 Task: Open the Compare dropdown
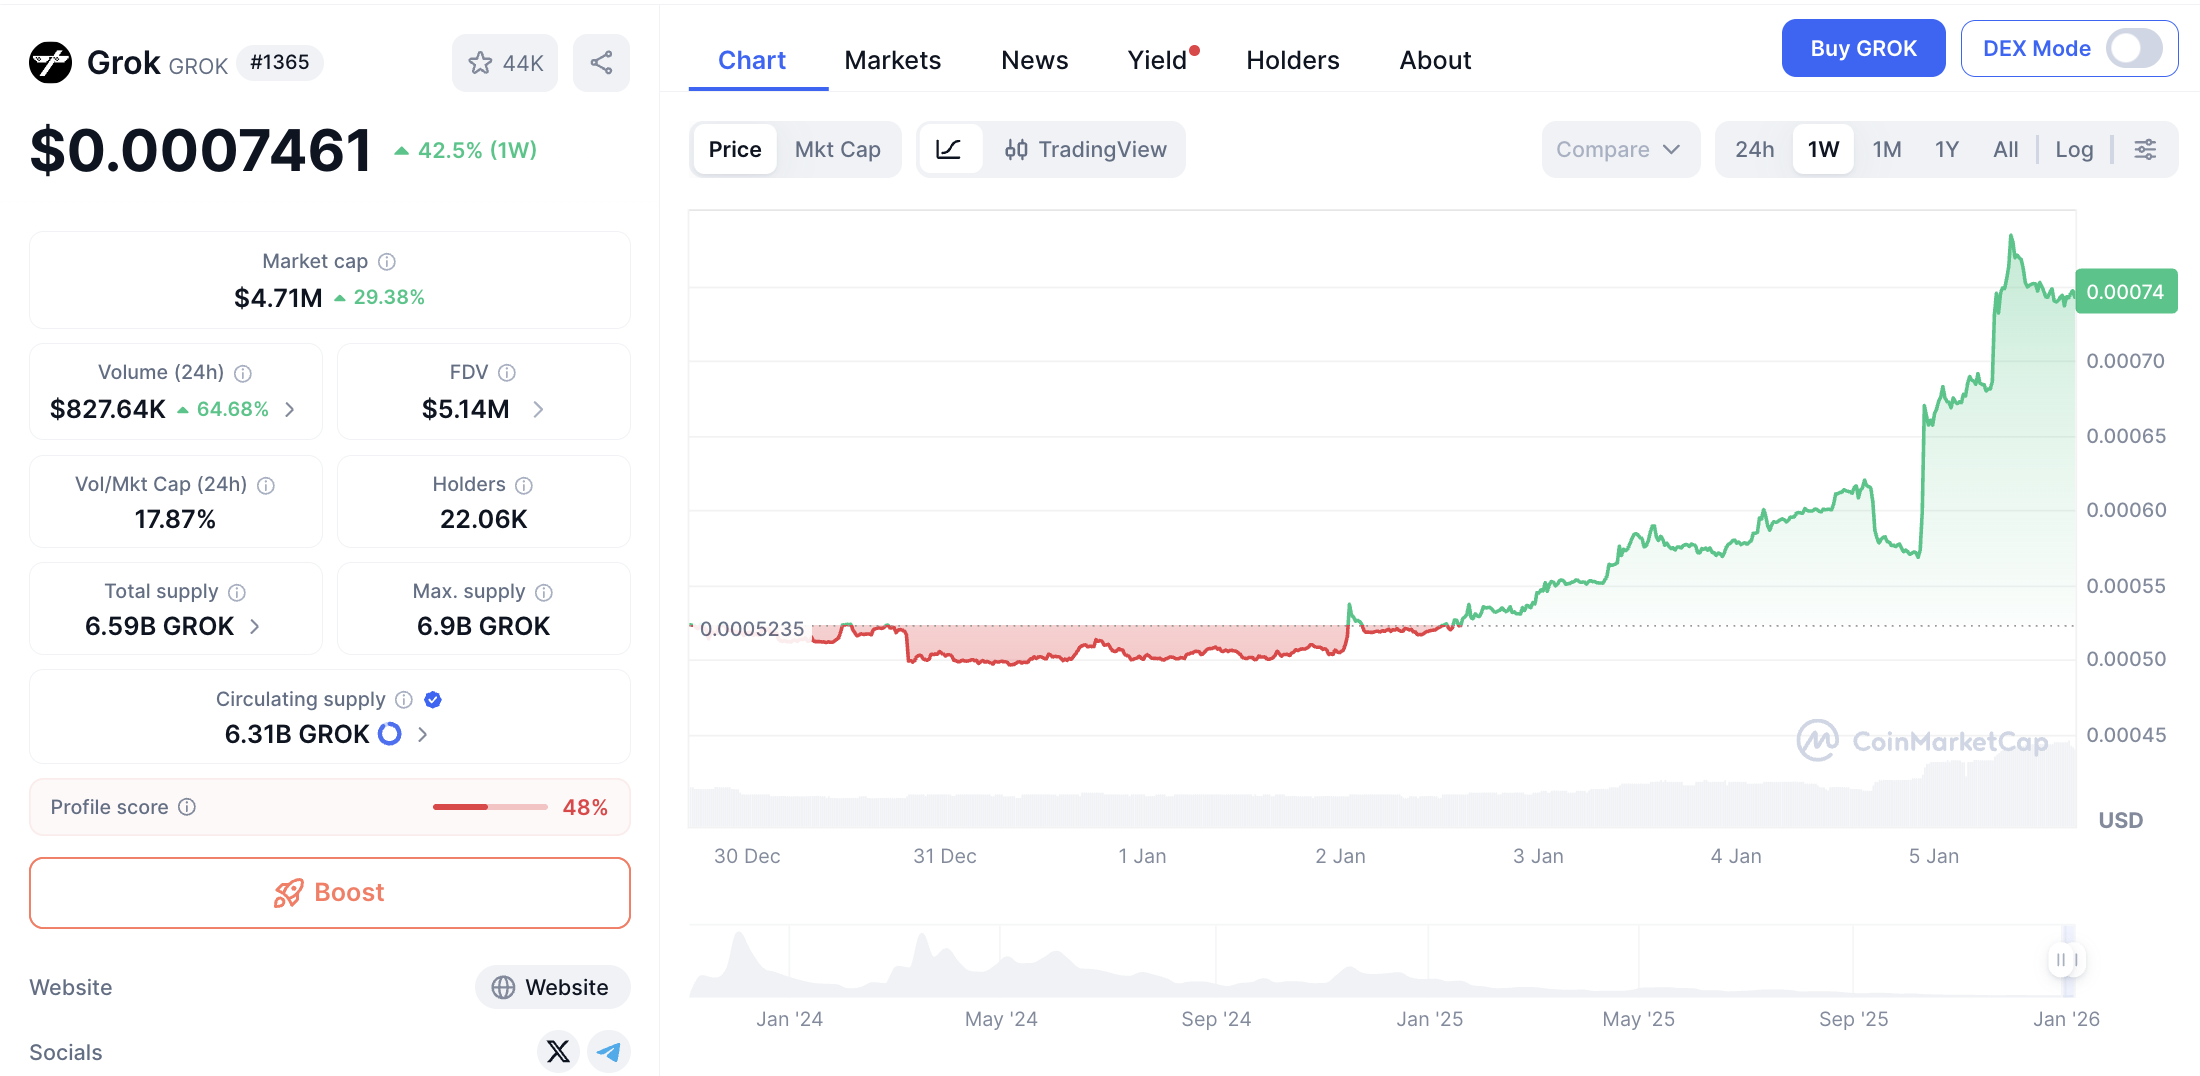(x=1618, y=150)
